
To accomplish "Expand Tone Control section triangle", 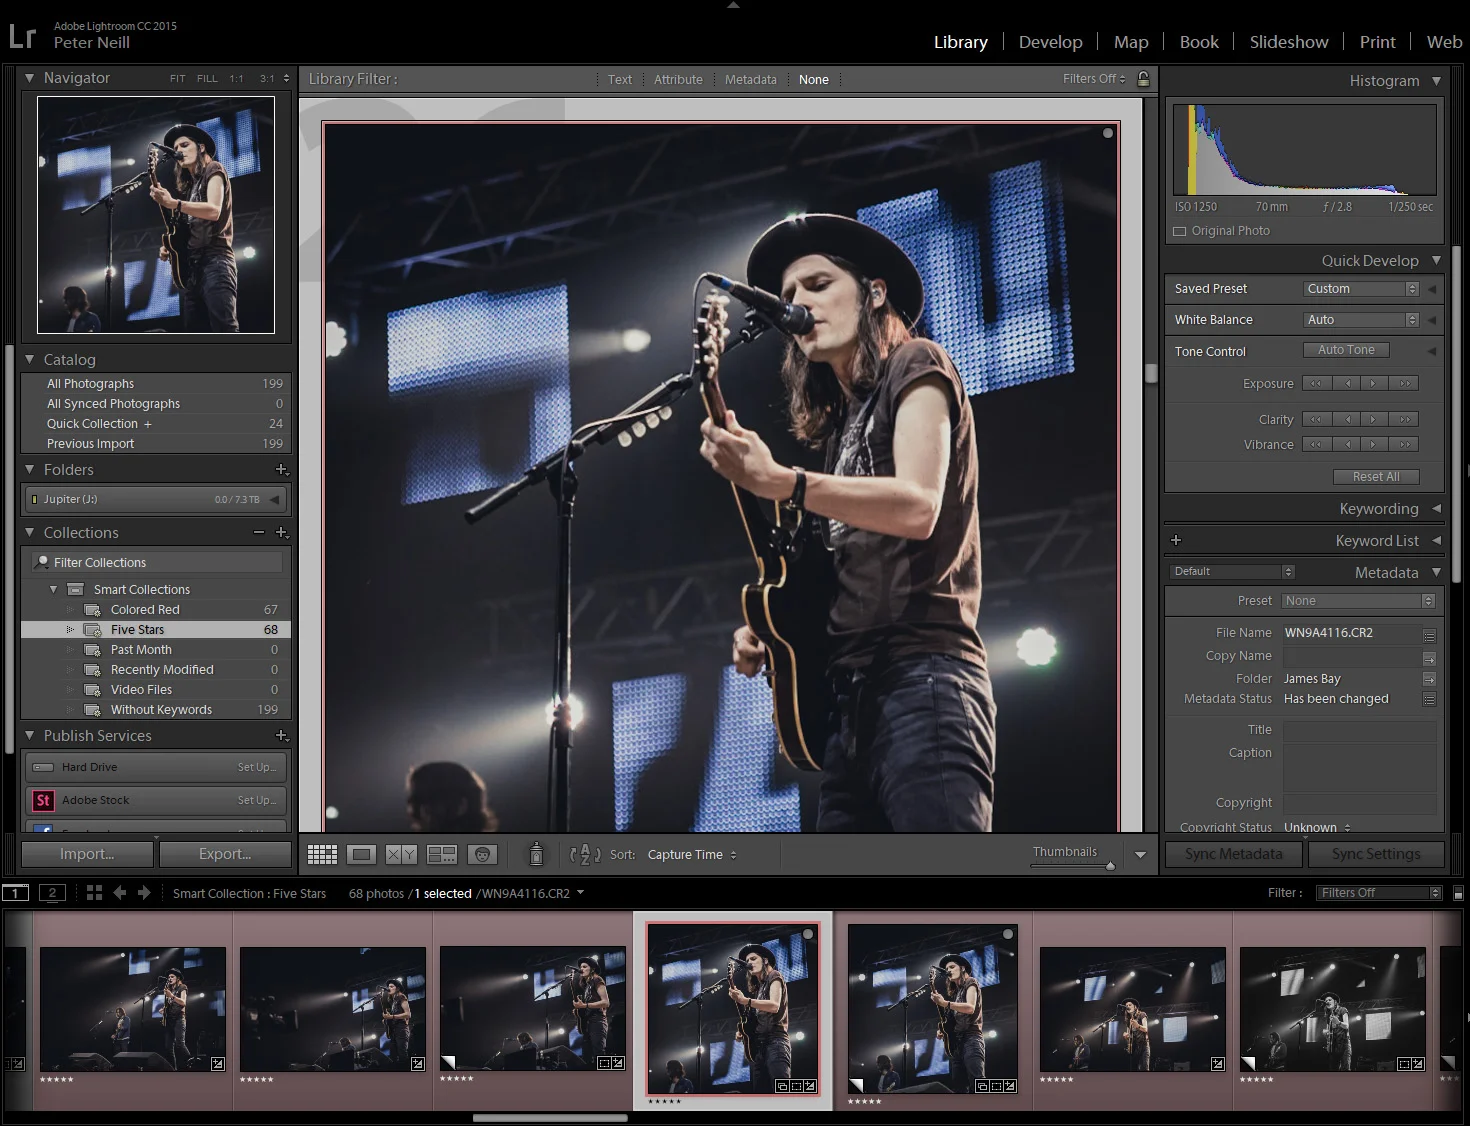I will click(1432, 351).
